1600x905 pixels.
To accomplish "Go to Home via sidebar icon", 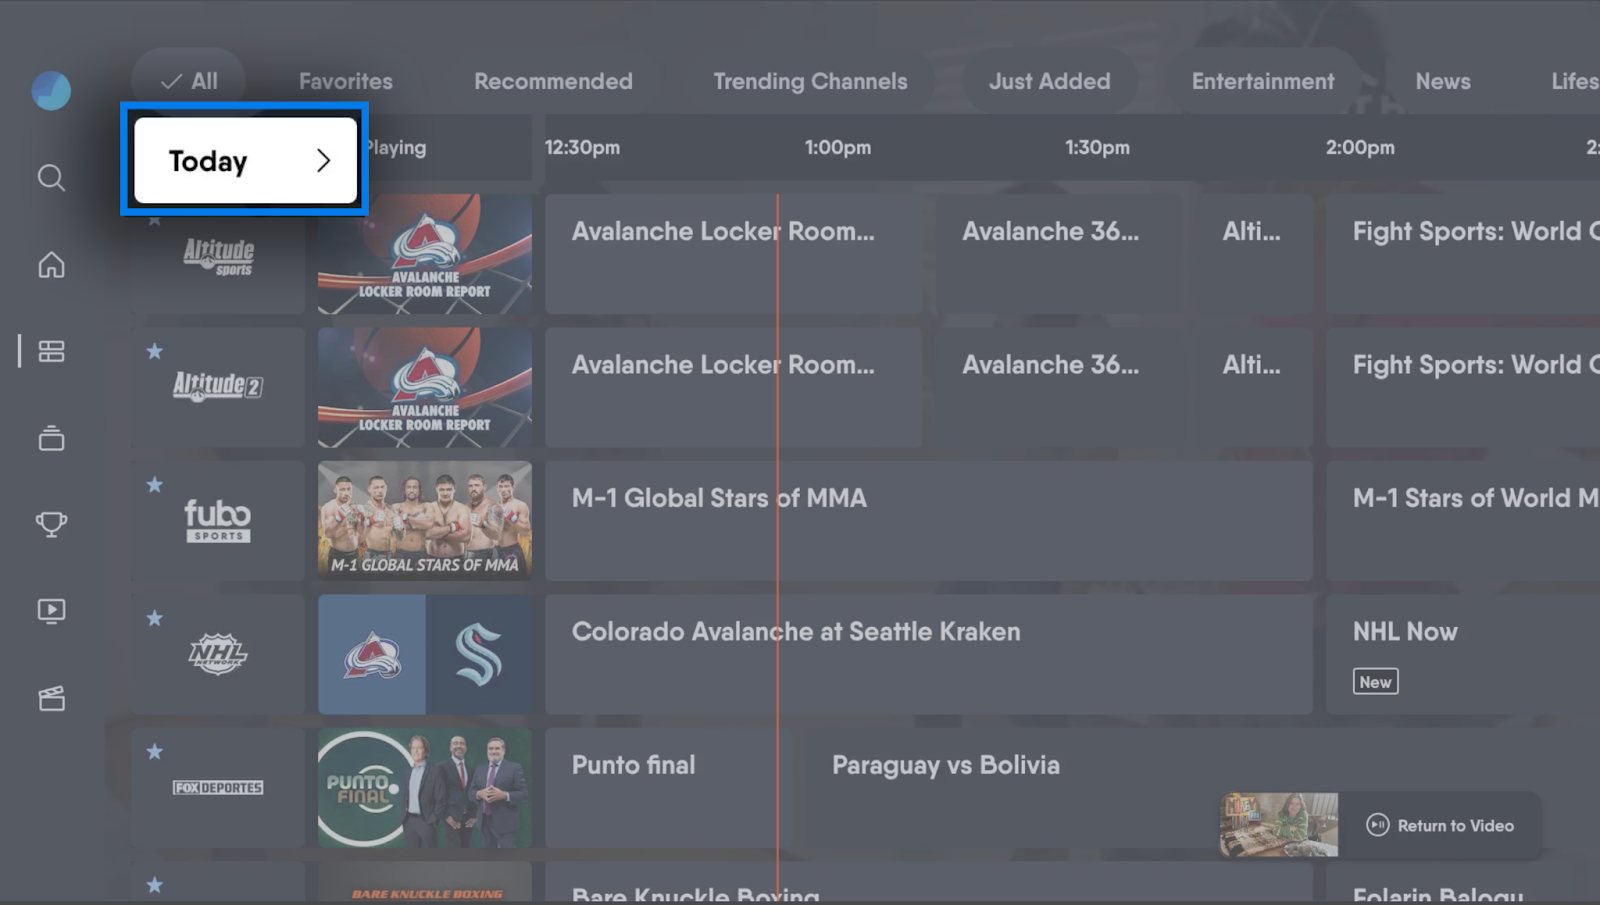I will 51,265.
